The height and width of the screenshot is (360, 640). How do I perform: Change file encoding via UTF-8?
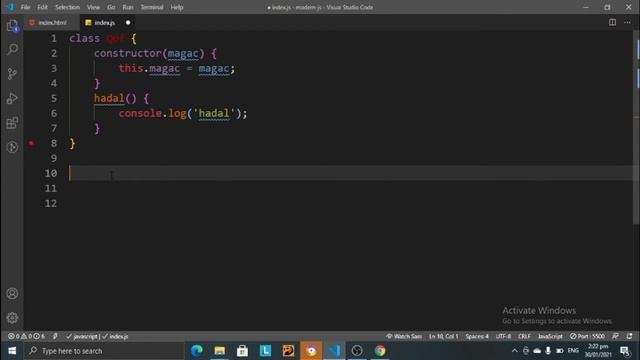click(x=503, y=336)
